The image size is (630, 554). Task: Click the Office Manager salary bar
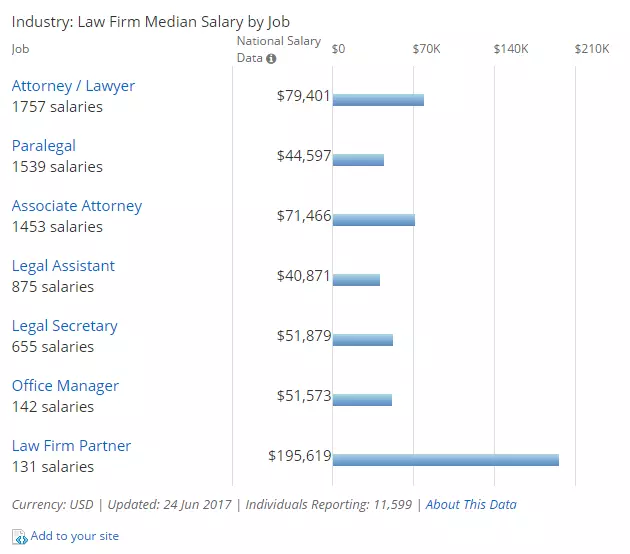click(x=362, y=400)
